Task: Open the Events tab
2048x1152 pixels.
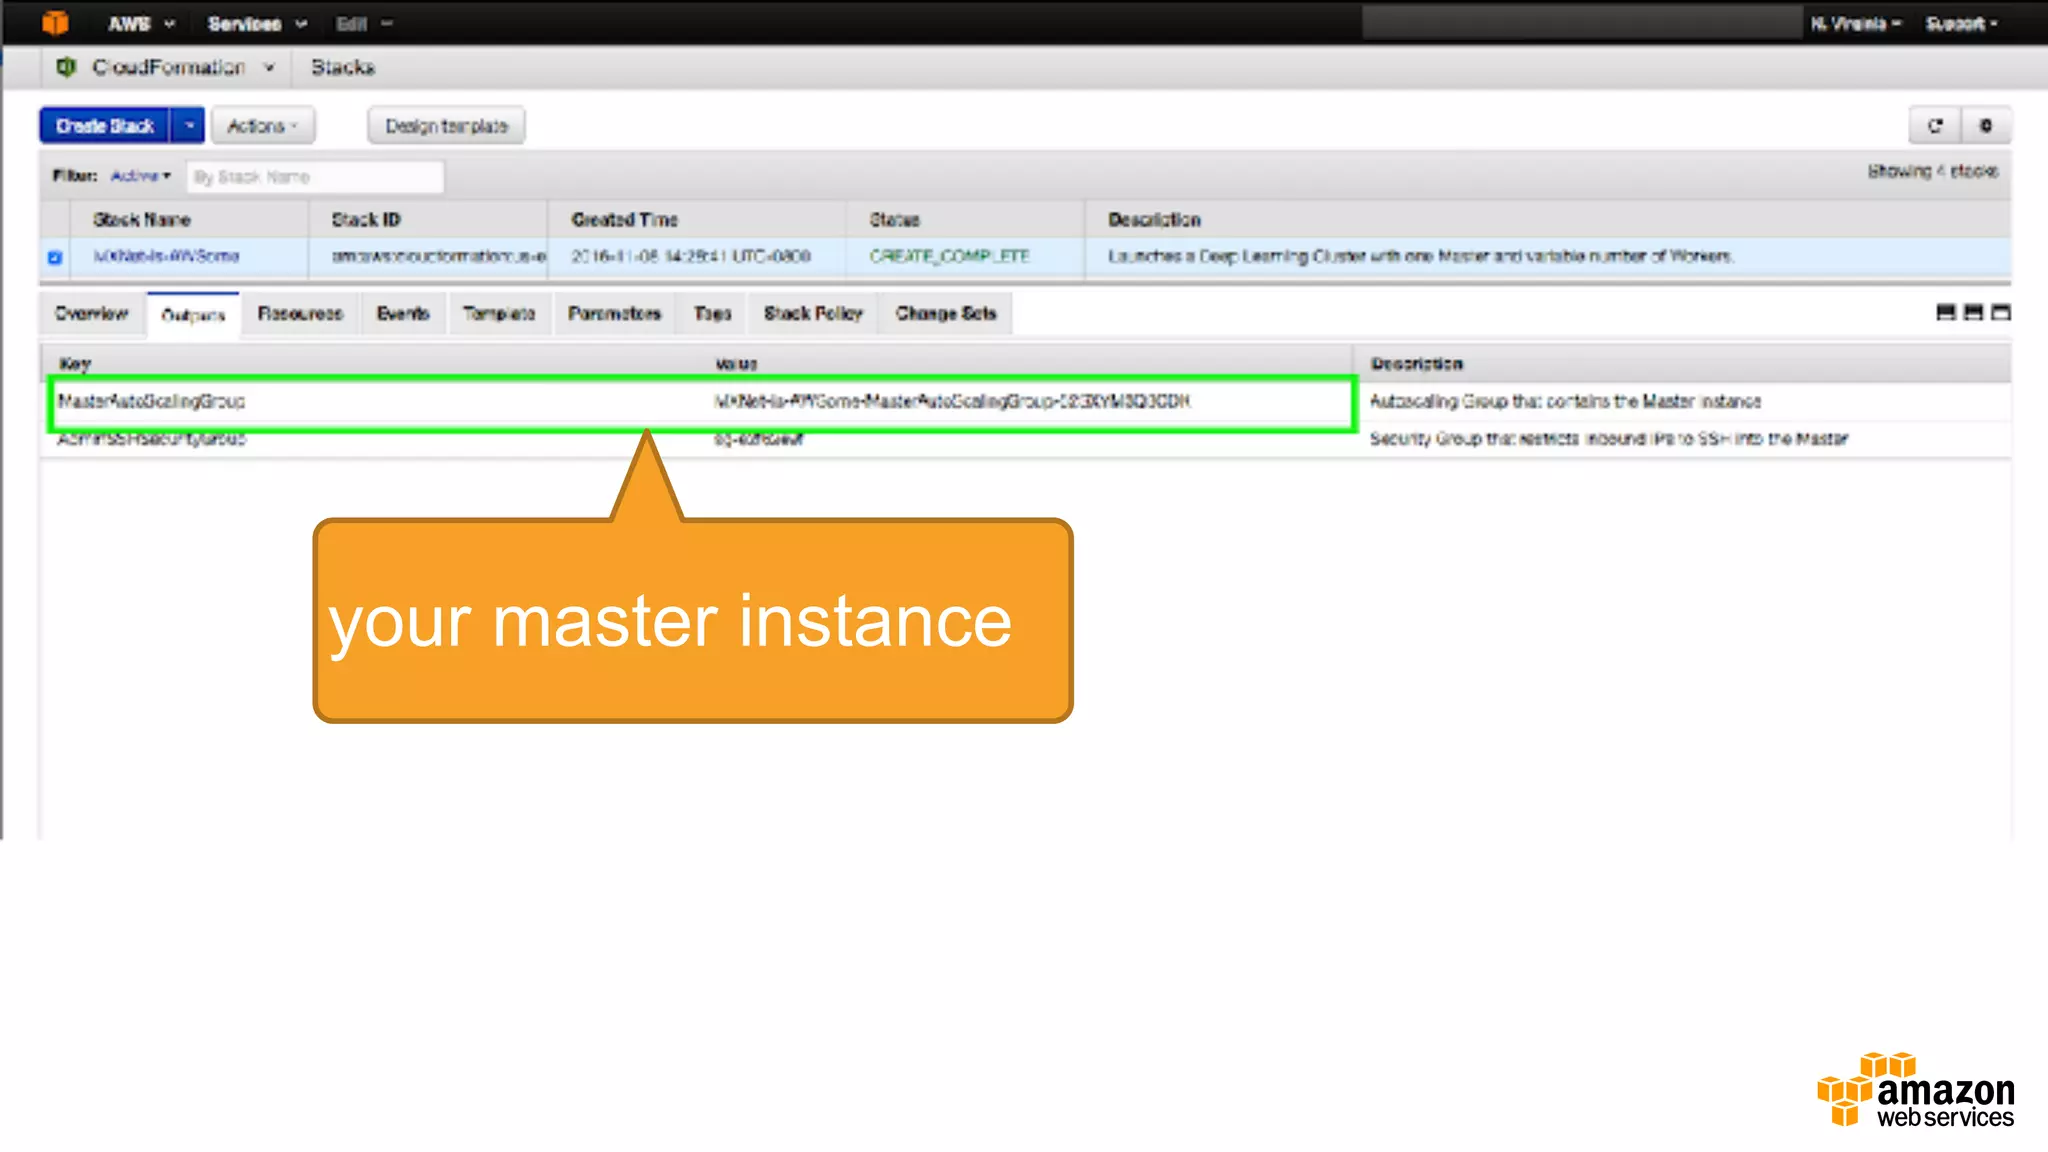Action: click(x=403, y=314)
